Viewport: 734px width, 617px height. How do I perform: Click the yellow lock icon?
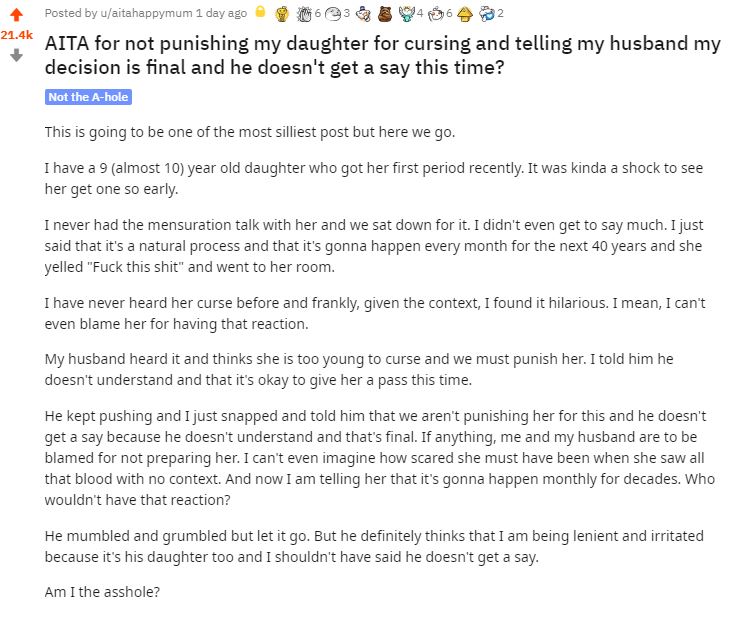pyautogui.click(x=260, y=12)
